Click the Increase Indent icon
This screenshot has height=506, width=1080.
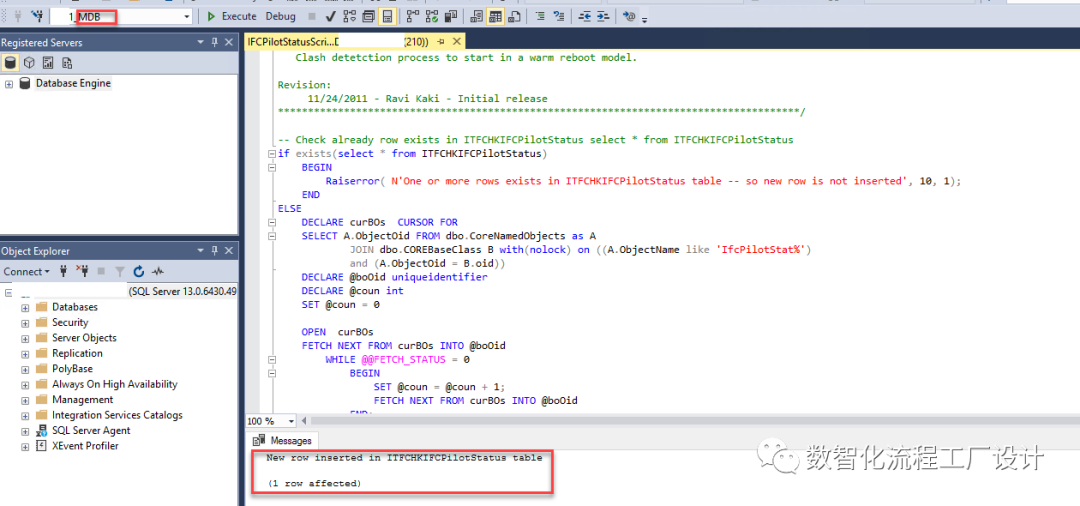pos(603,16)
